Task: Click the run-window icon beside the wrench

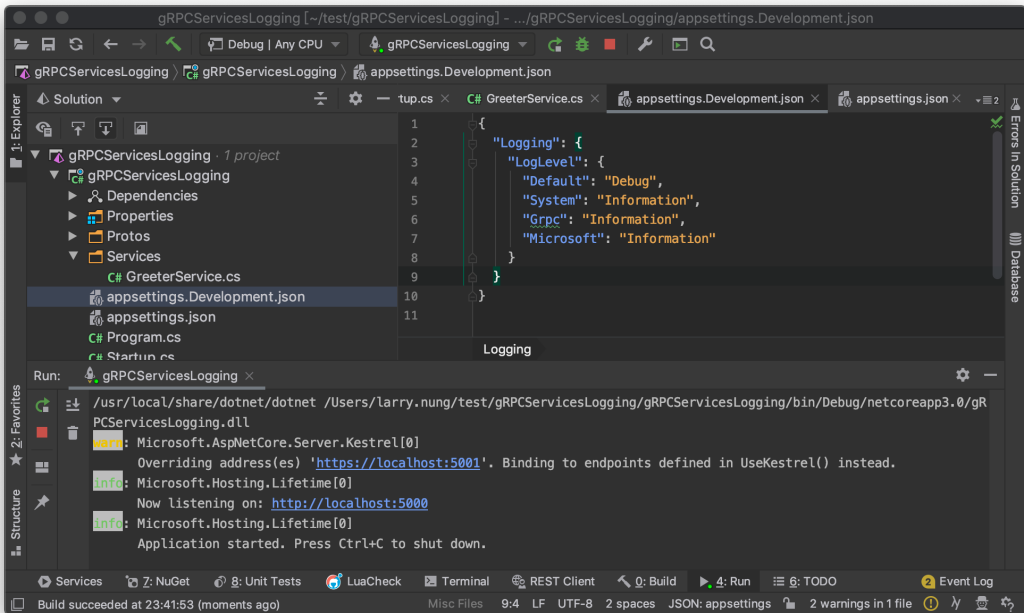Action: [x=680, y=44]
